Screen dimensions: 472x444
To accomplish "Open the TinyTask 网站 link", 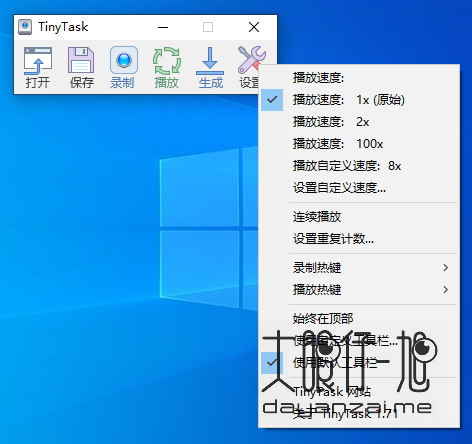I will tap(359, 392).
